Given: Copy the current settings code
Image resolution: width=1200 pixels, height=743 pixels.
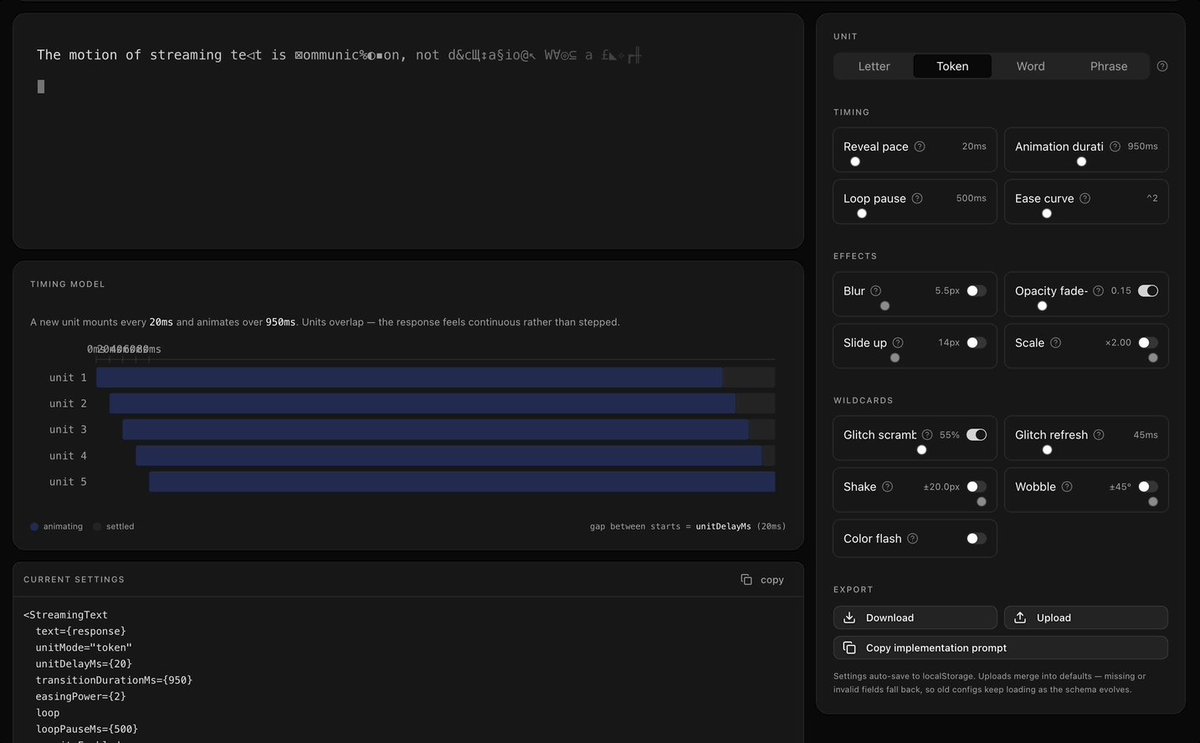Looking at the screenshot, I should click(762, 580).
